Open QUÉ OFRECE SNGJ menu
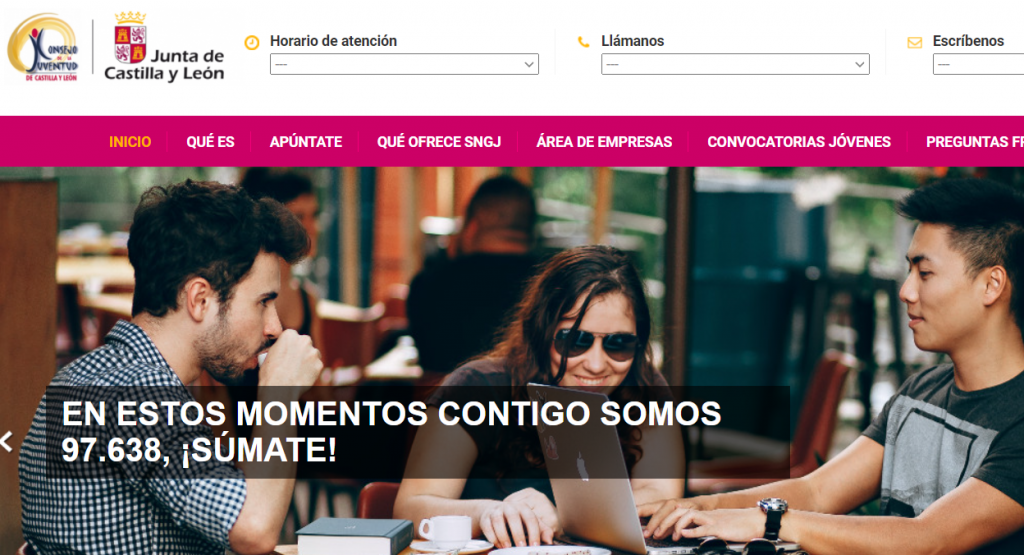 tap(439, 142)
